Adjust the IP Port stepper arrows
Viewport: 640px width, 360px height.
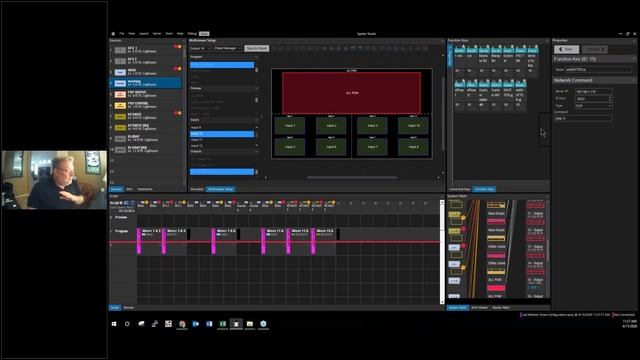(x=610, y=98)
